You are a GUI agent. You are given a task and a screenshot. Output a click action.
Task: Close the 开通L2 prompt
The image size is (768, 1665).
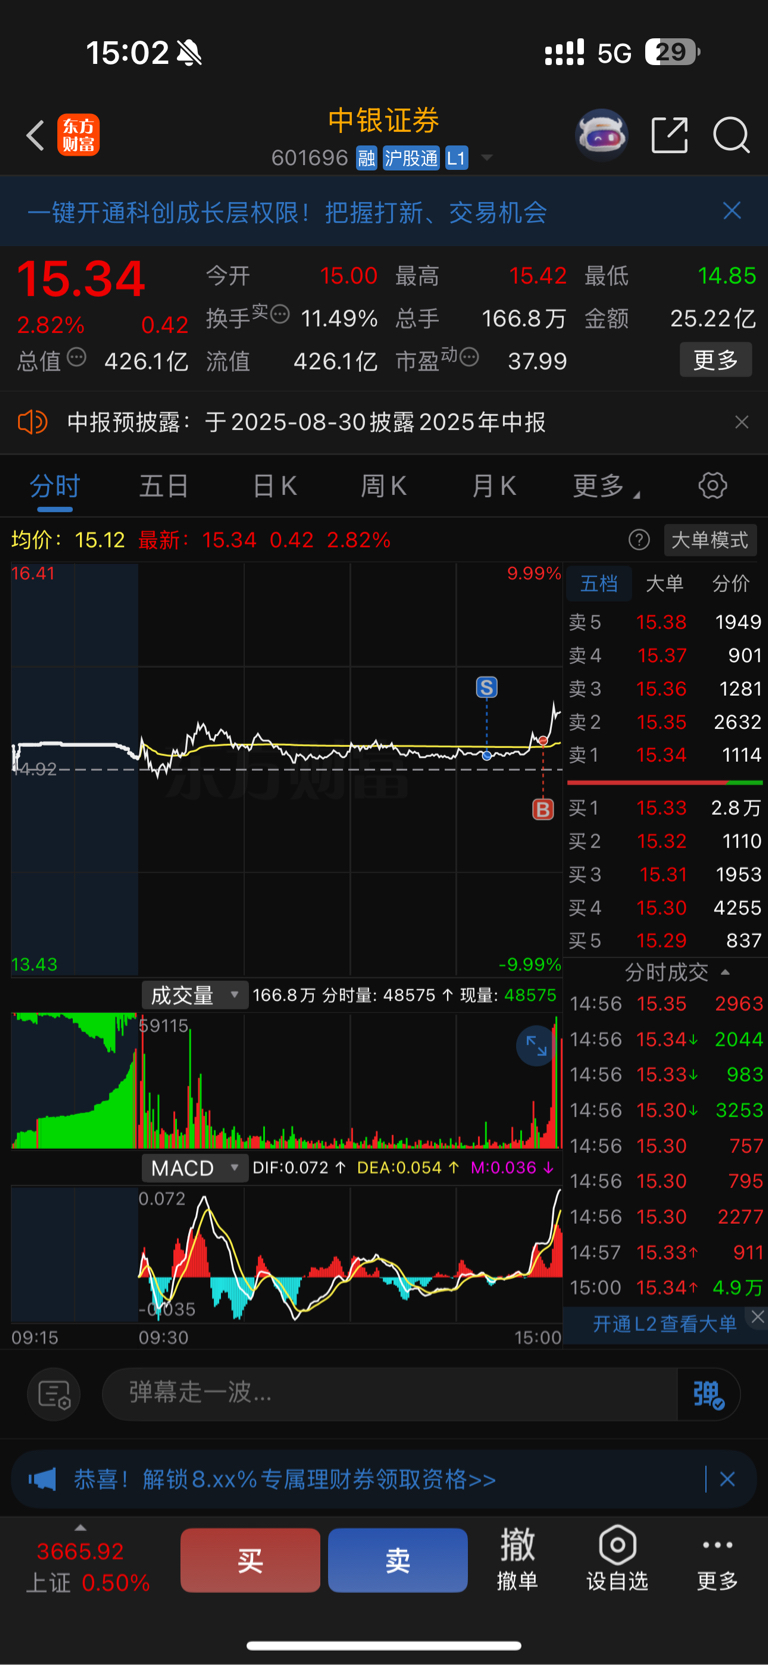click(x=757, y=1317)
